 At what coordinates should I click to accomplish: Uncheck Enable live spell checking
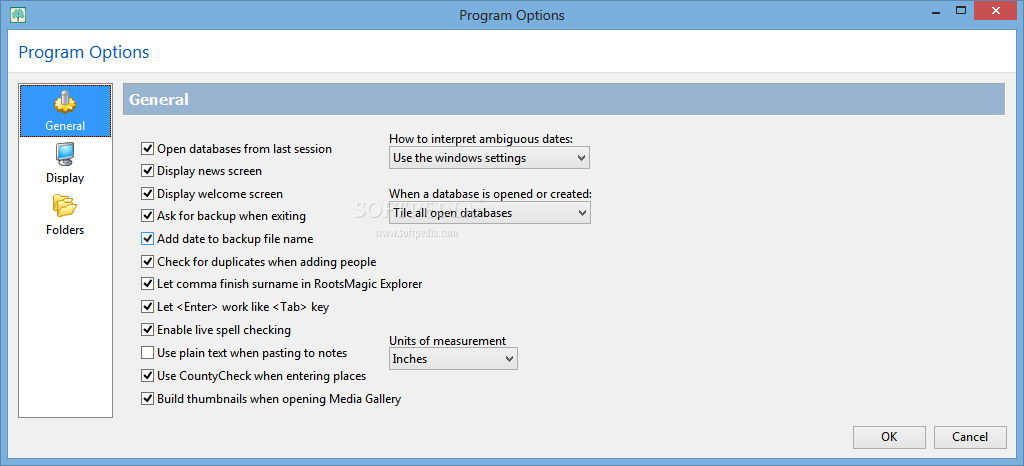(147, 330)
